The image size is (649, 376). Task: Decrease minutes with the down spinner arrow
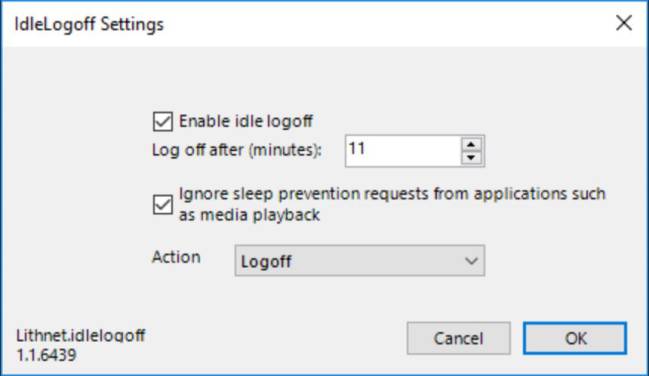coord(471,158)
